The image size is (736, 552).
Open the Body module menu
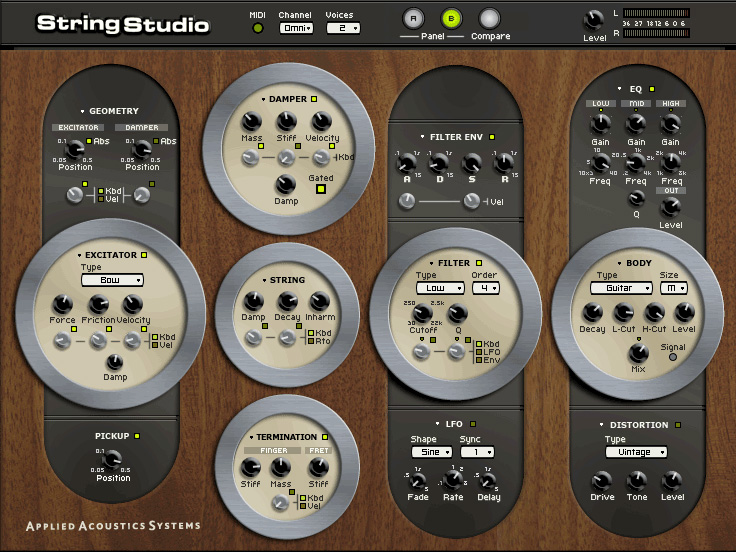pyautogui.click(x=620, y=263)
